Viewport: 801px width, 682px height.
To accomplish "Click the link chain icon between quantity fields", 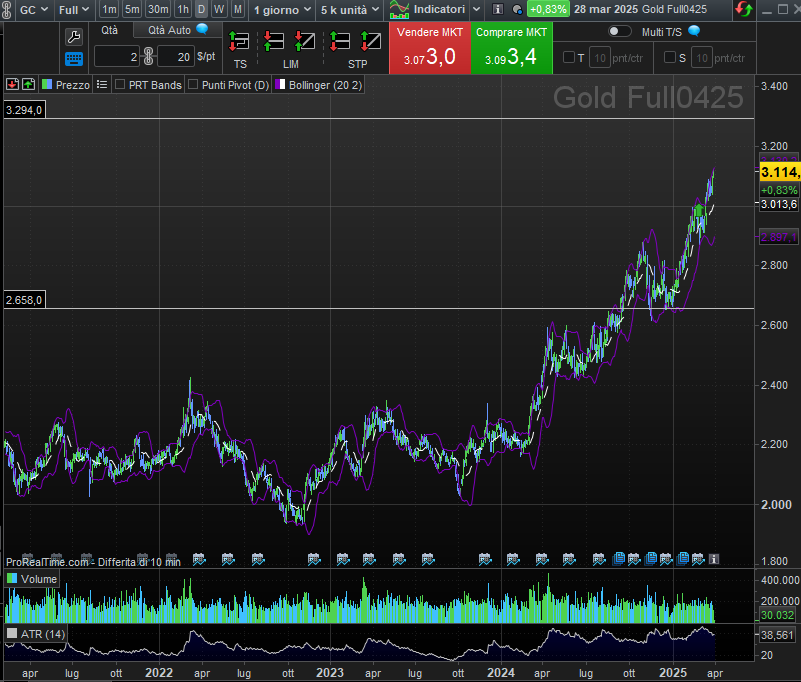I will 148,56.
